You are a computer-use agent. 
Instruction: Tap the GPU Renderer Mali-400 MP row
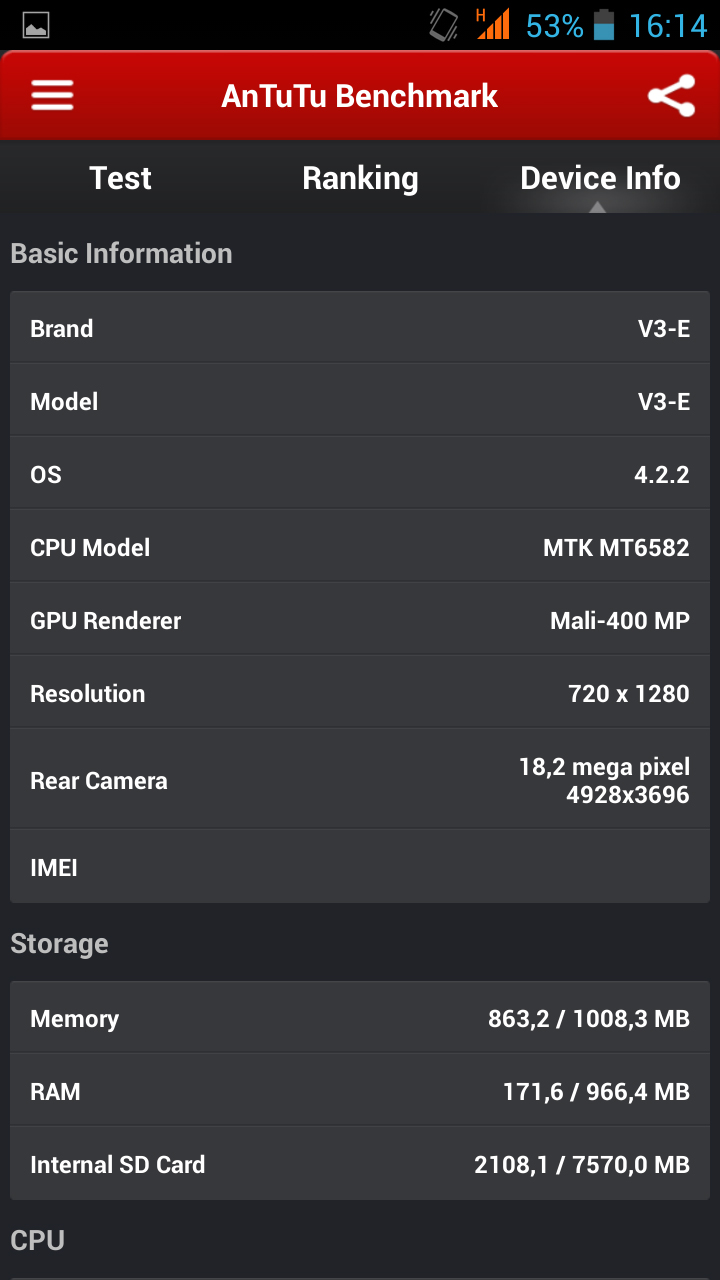(x=360, y=620)
